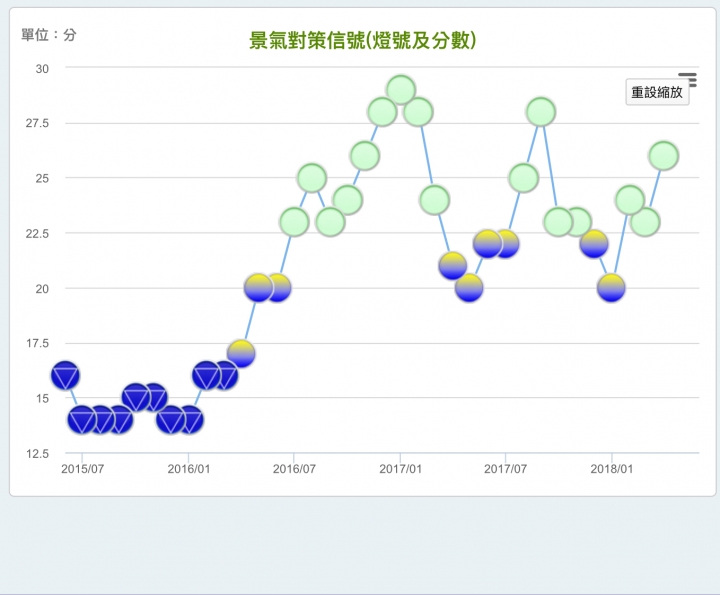Select the green light at 26 in 2016/11

tap(365, 156)
